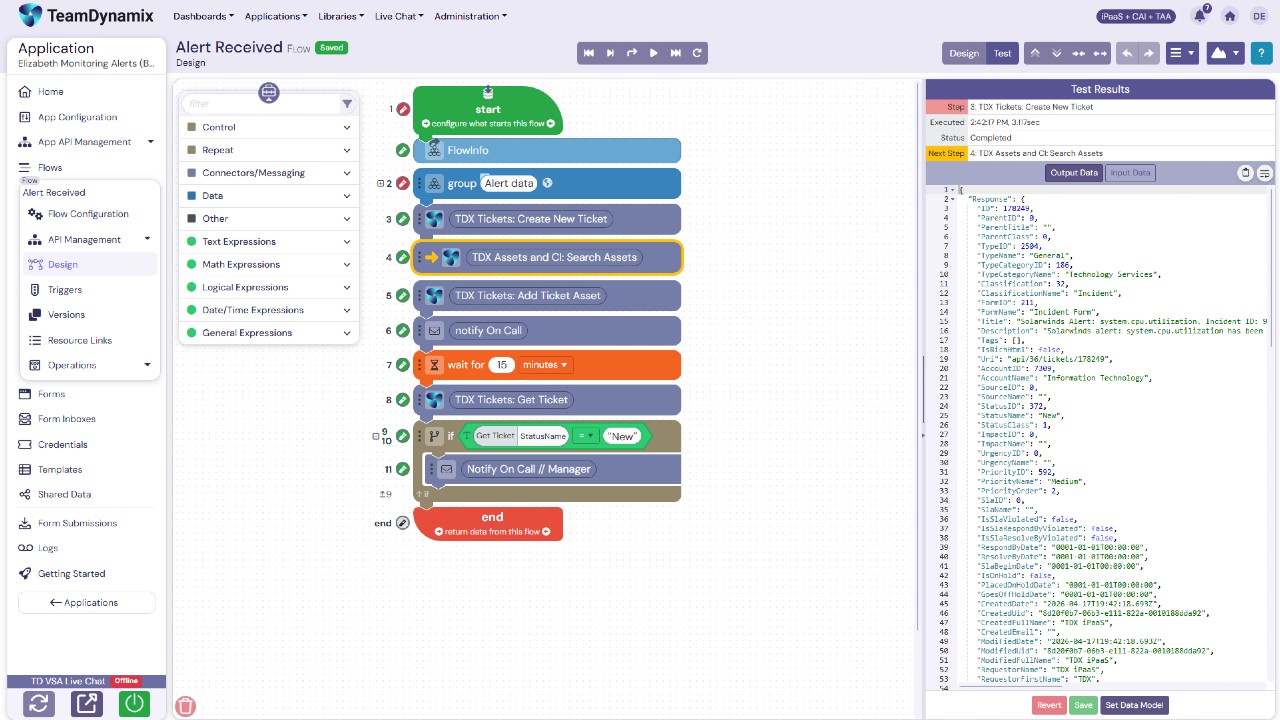The height and width of the screenshot is (720, 1280).
Task: Switch to Test mode toggle
Action: tap(1002, 53)
